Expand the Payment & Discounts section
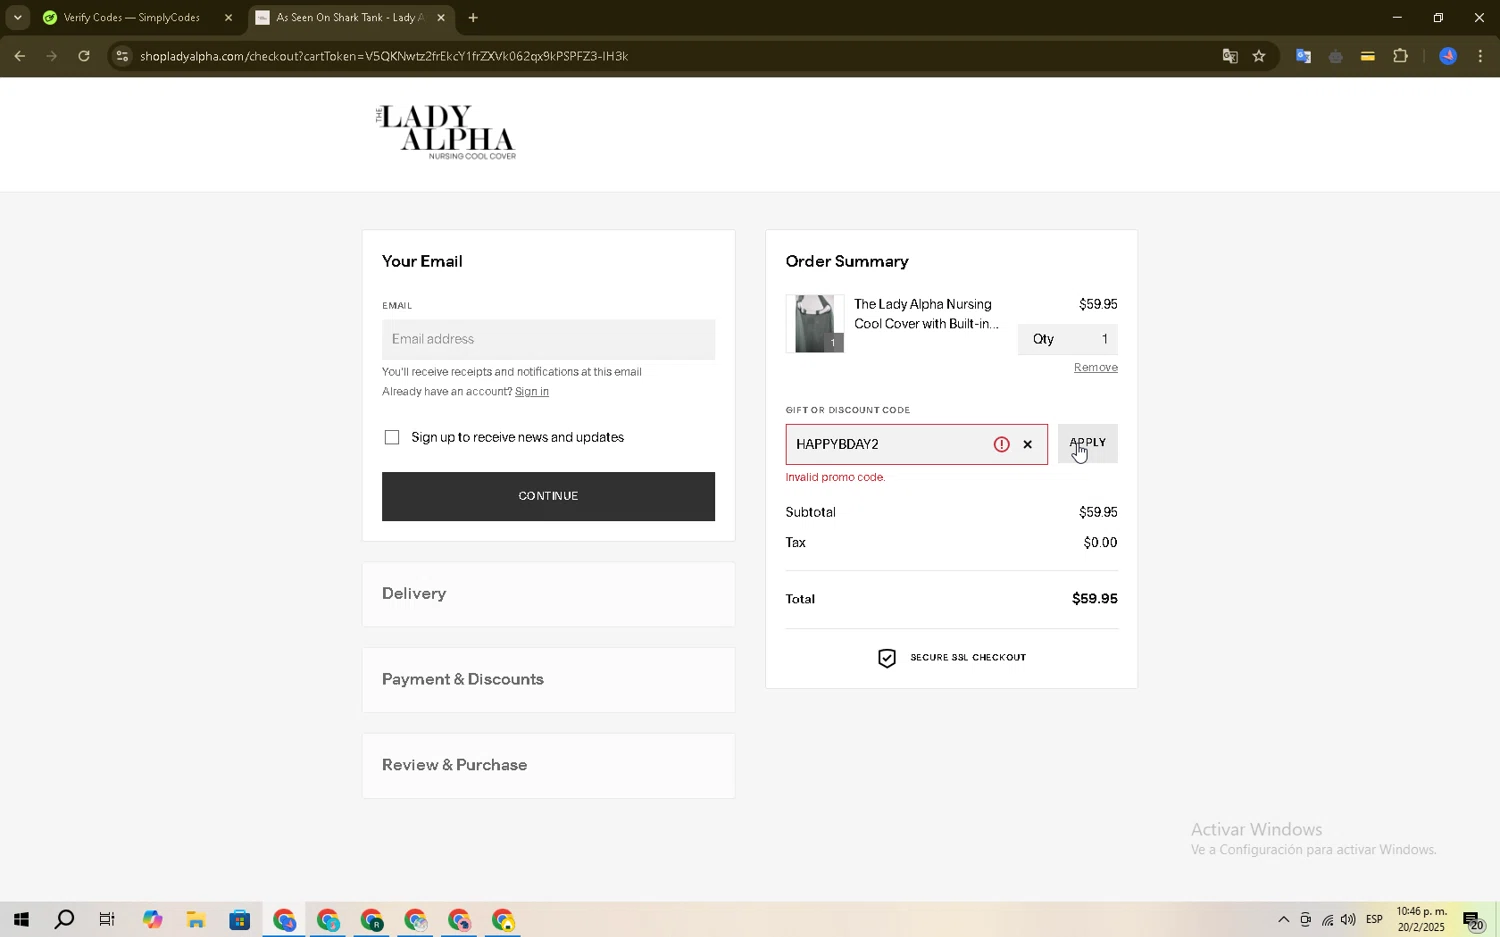 tap(548, 680)
